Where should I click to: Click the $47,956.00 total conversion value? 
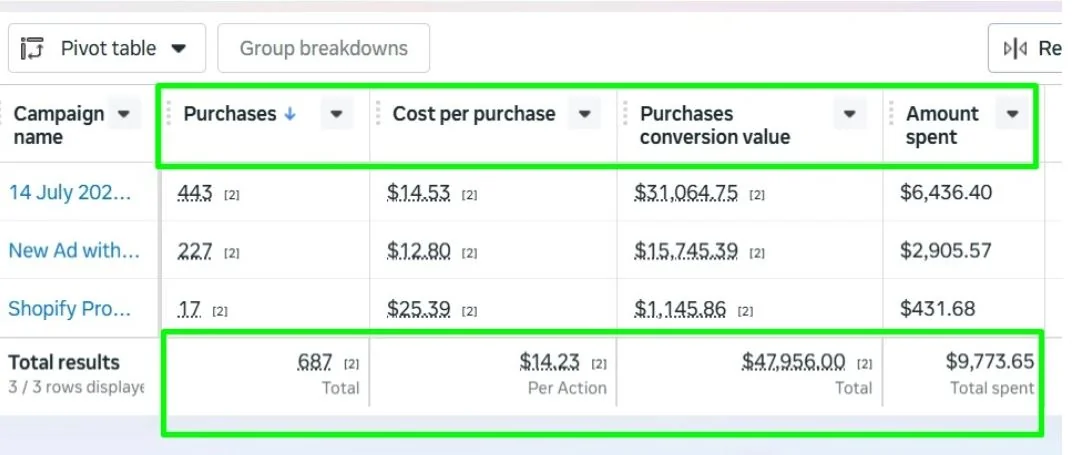[794, 361]
